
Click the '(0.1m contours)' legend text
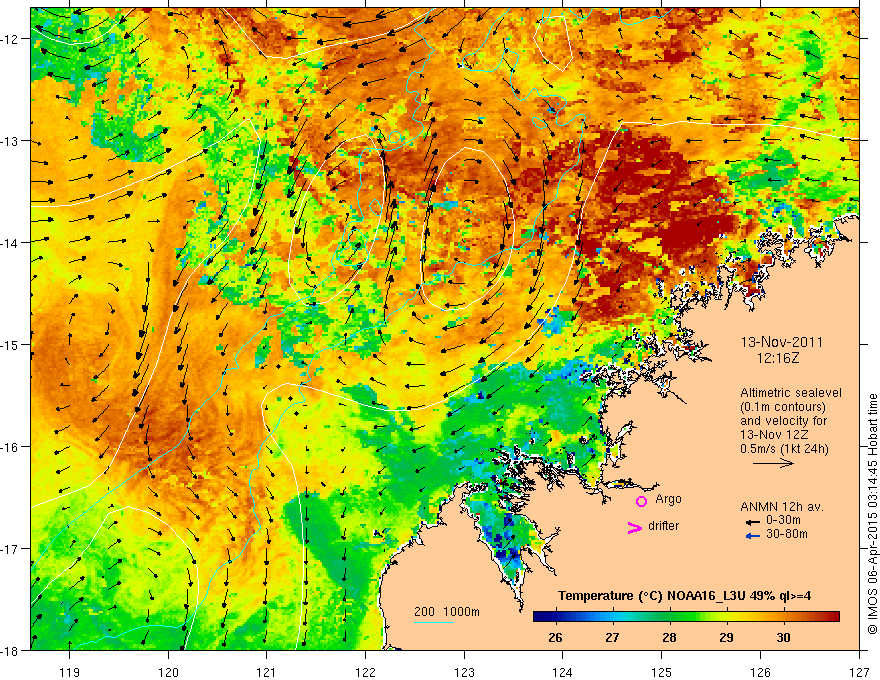783,407
